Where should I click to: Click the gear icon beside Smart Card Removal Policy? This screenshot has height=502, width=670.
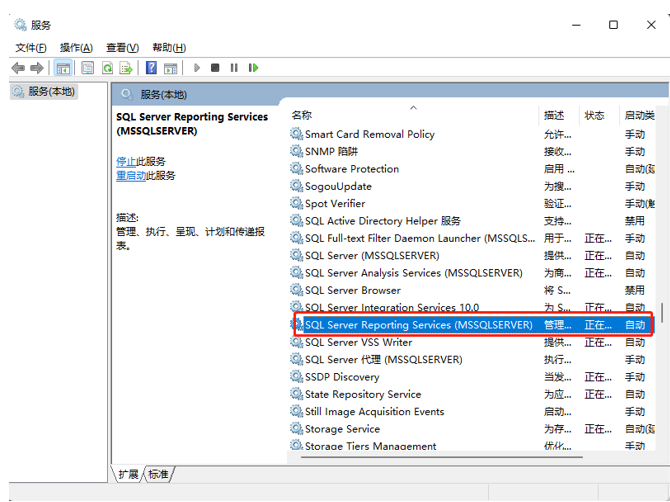[297, 134]
